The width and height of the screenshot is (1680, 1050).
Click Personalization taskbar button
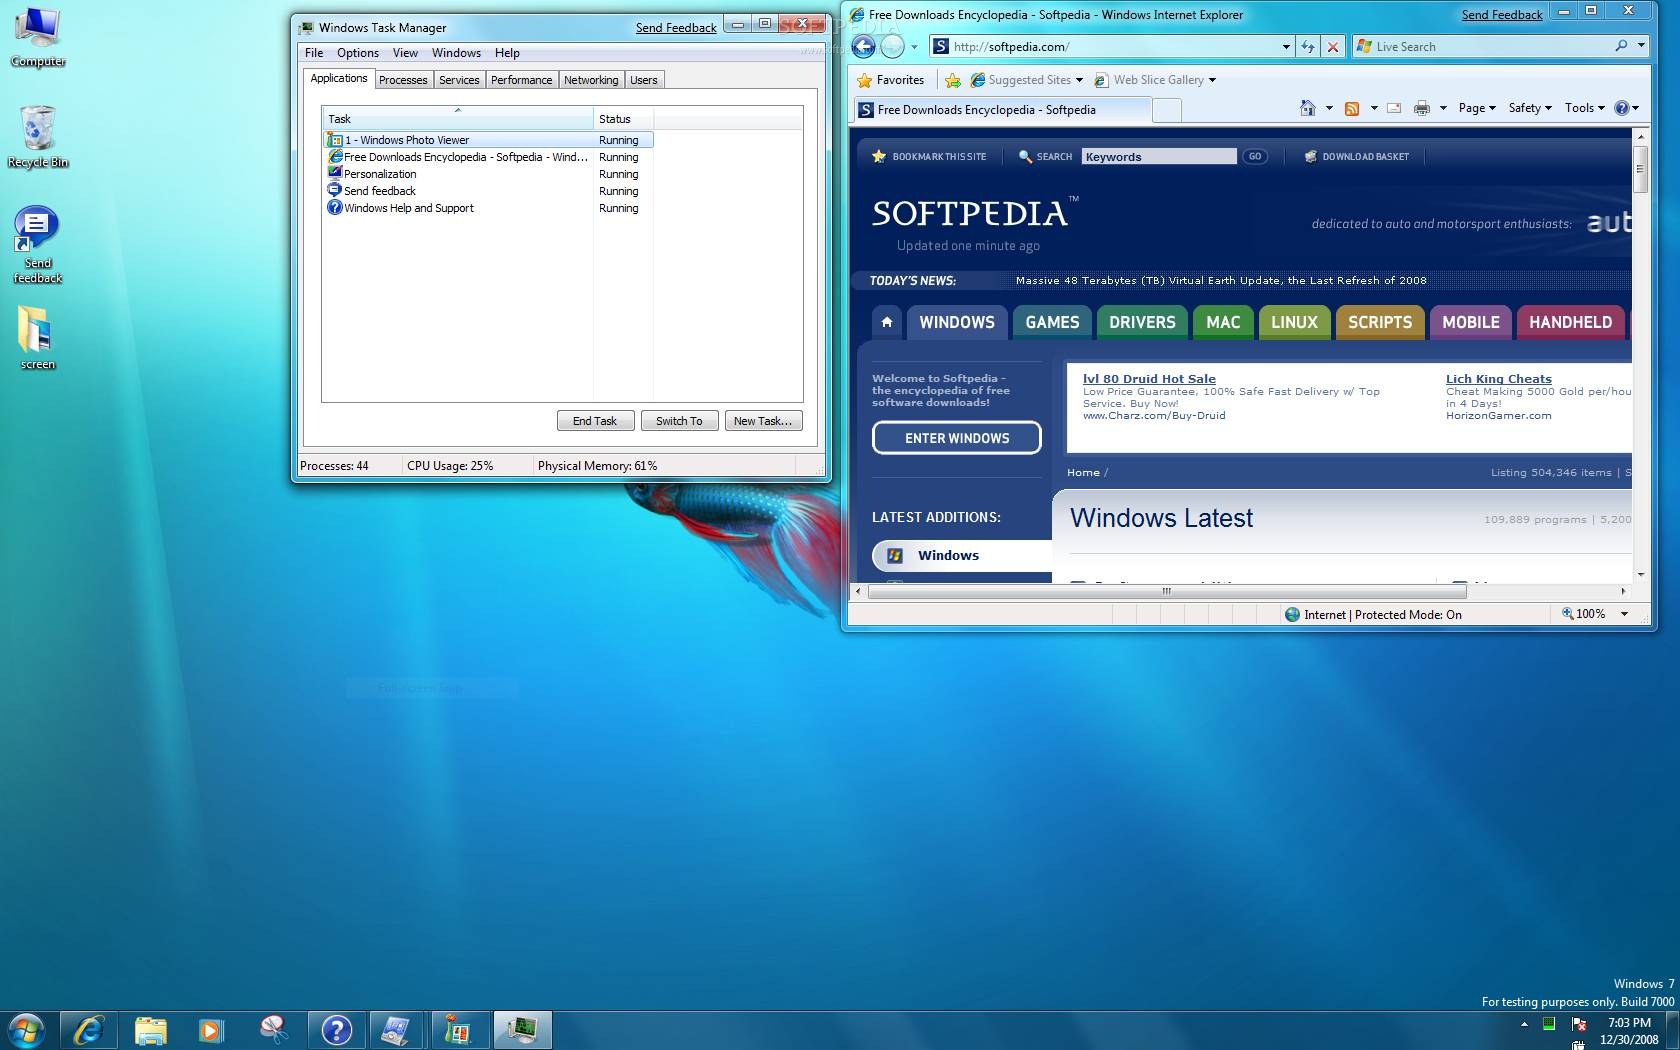point(397,1030)
